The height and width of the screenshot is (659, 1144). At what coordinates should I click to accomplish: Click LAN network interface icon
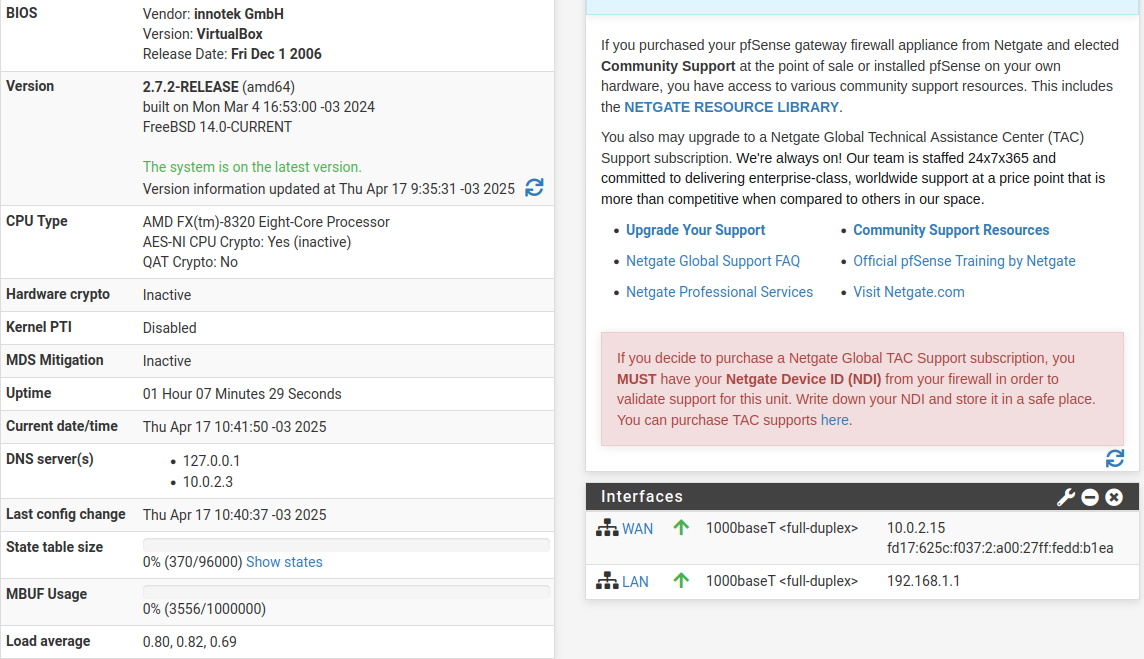pyautogui.click(x=607, y=581)
